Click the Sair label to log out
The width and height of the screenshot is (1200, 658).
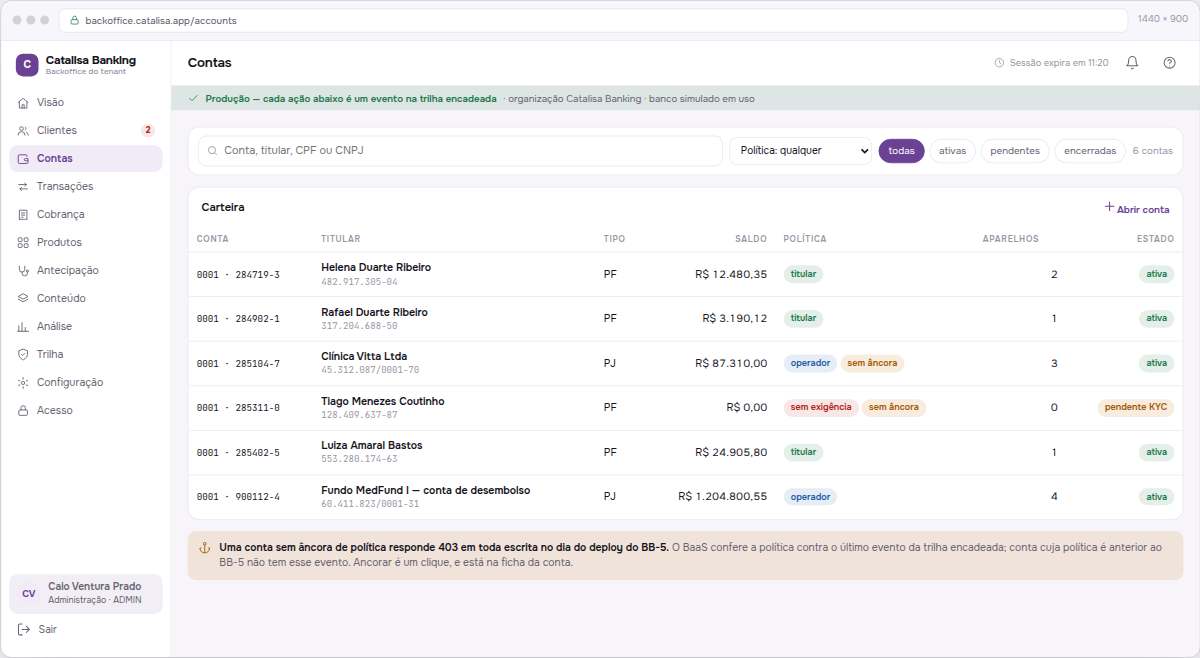(x=48, y=630)
